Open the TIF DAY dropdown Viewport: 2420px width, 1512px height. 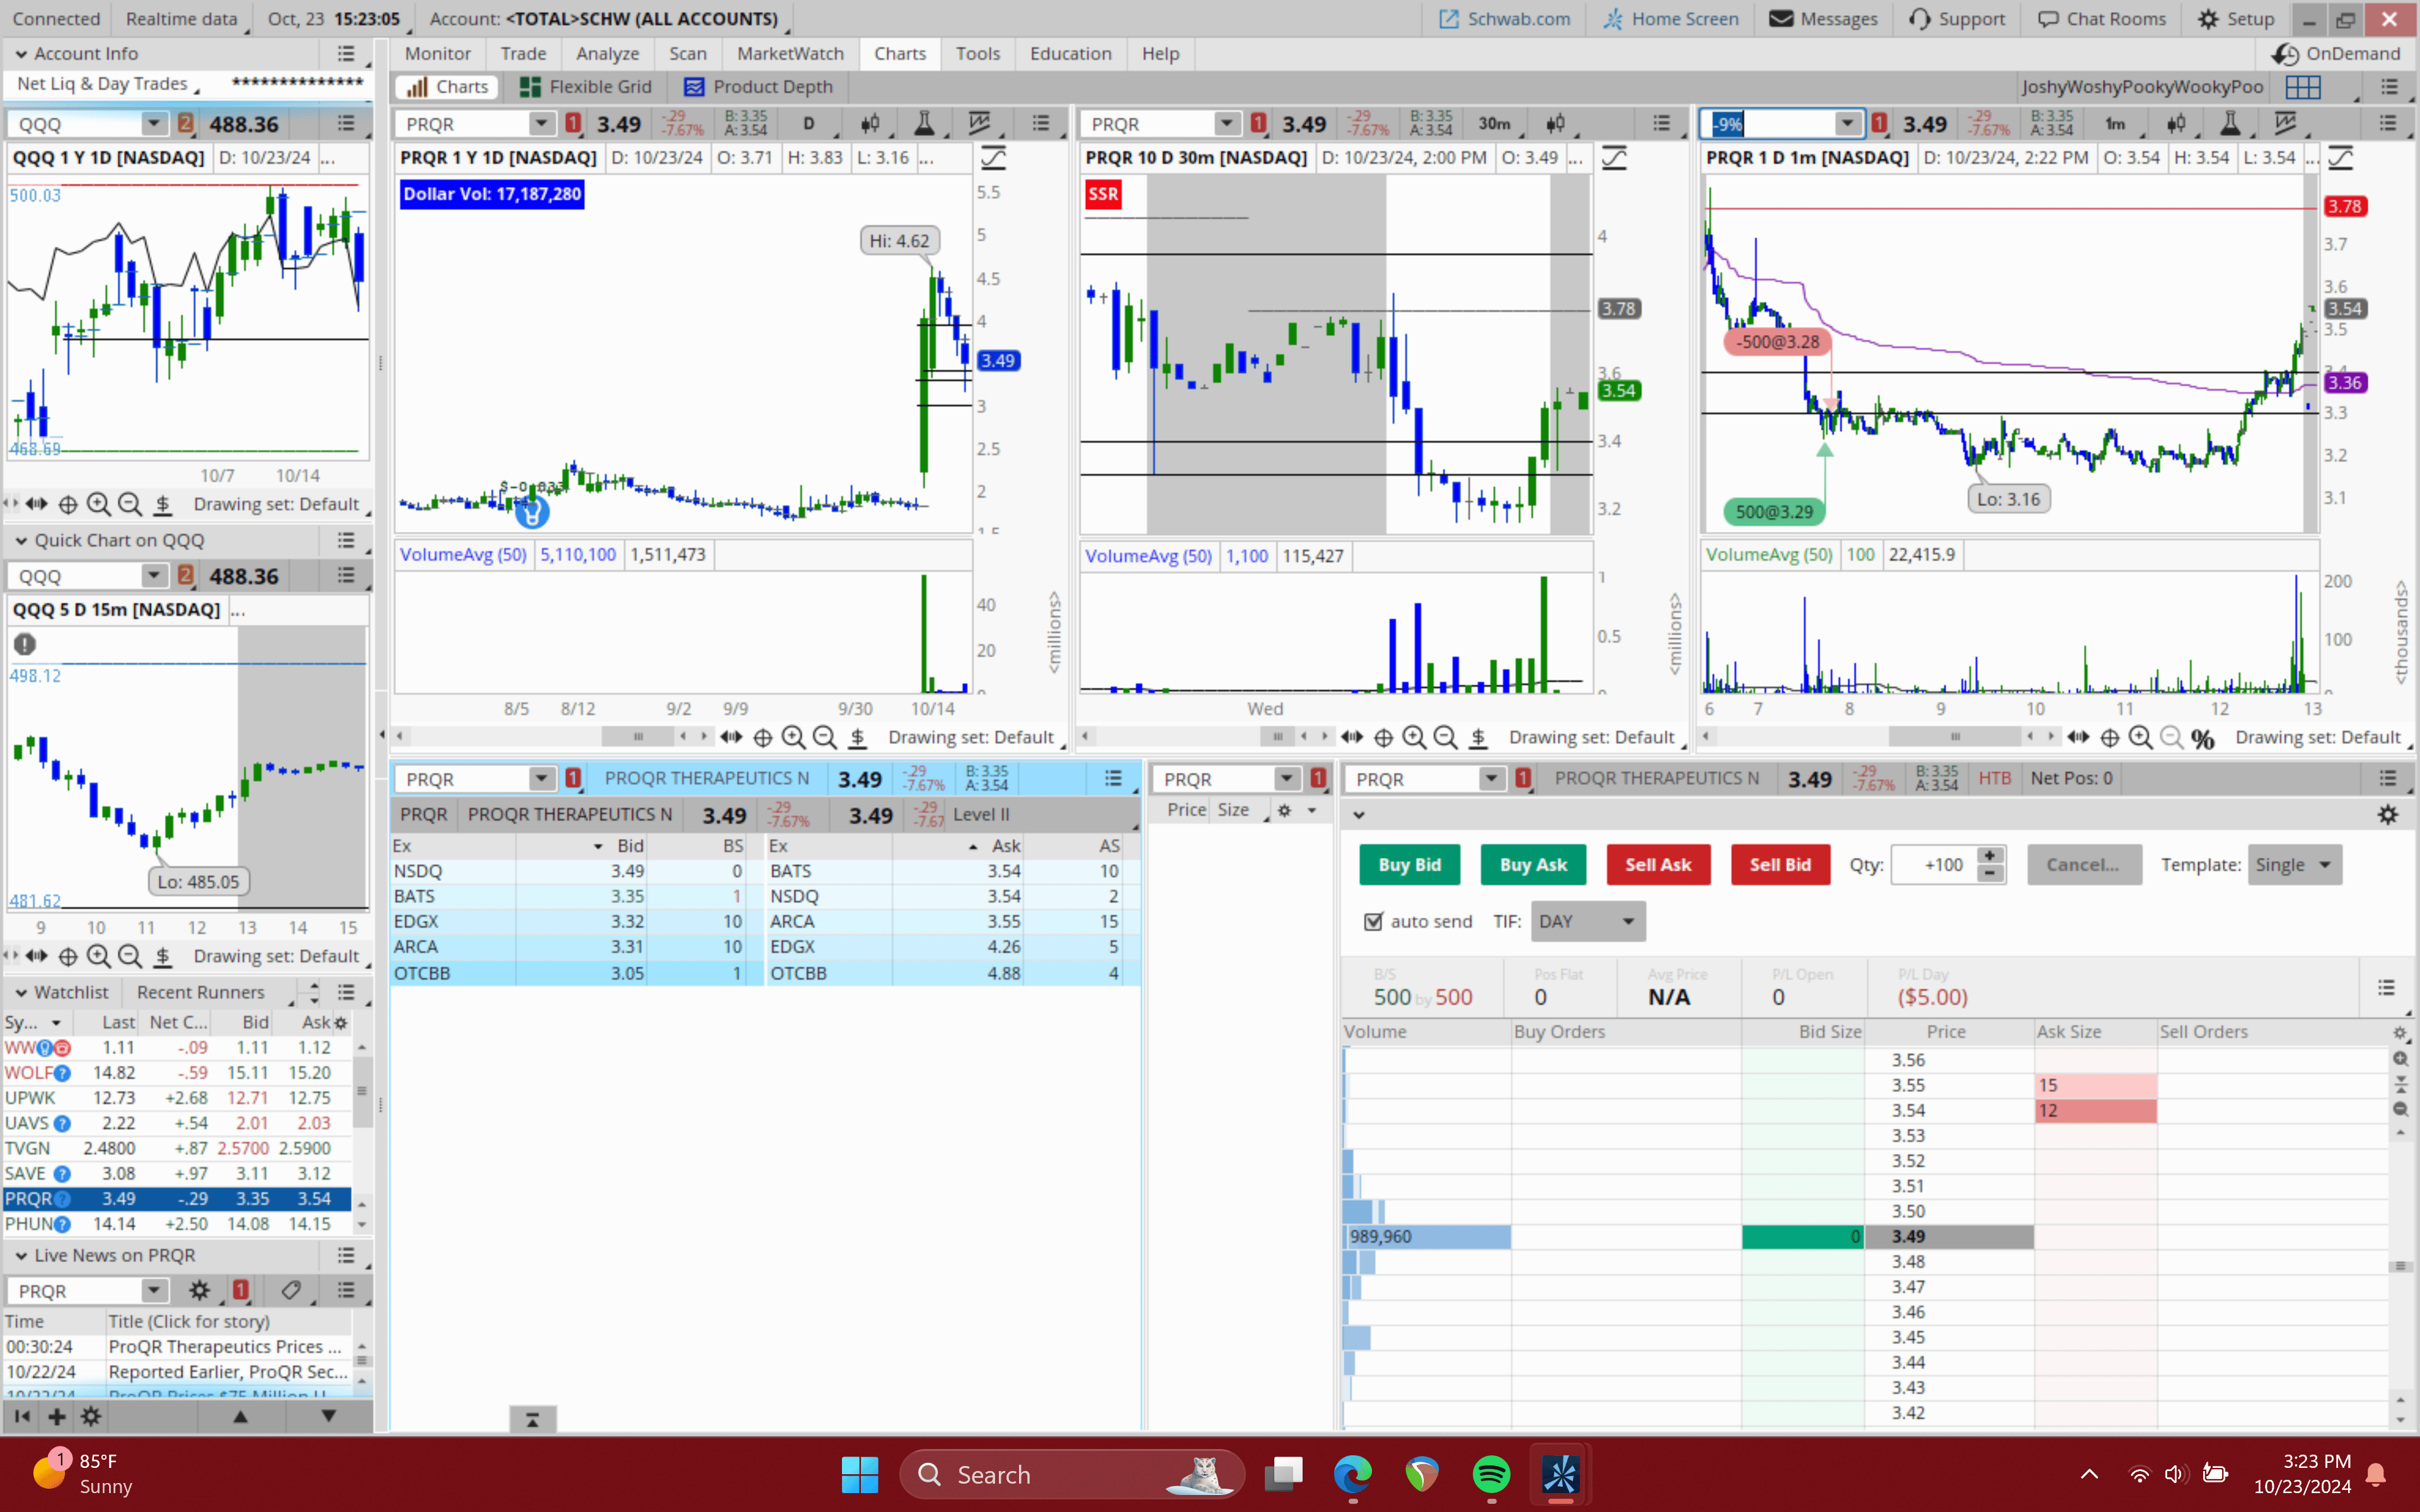(x=1587, y=921)
